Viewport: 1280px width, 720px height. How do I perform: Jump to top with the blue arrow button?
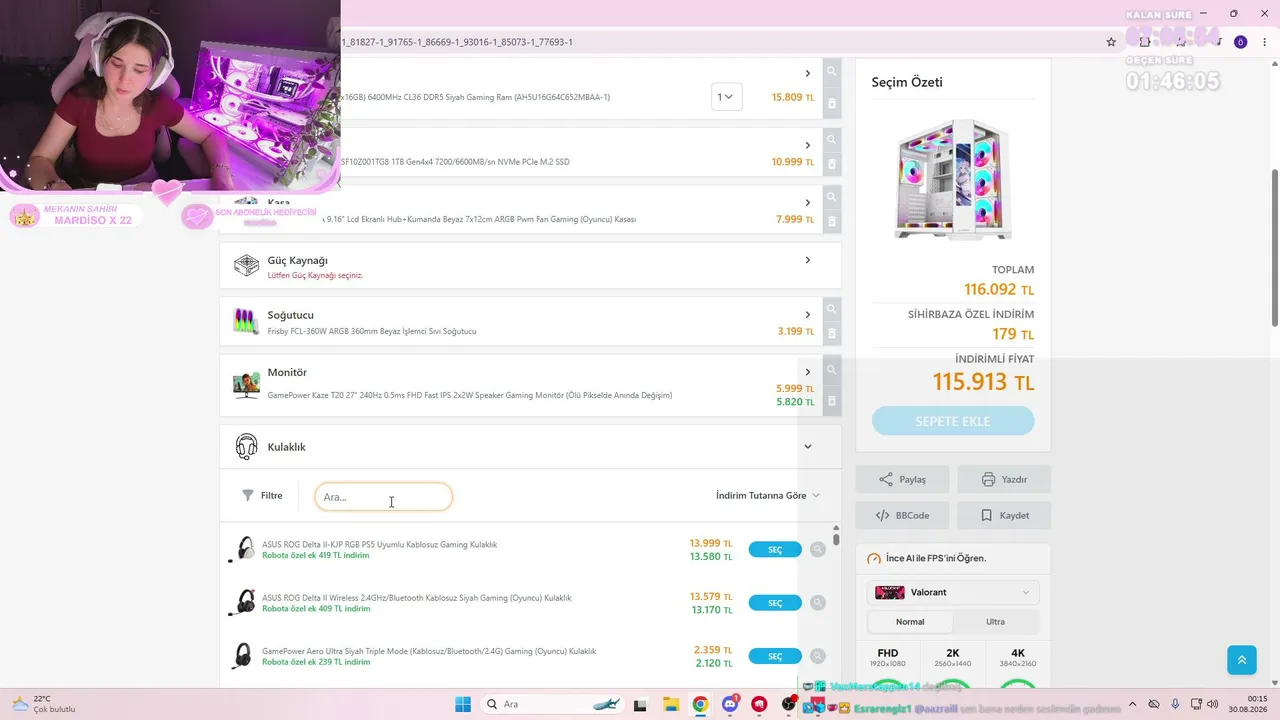point(1242,659)
